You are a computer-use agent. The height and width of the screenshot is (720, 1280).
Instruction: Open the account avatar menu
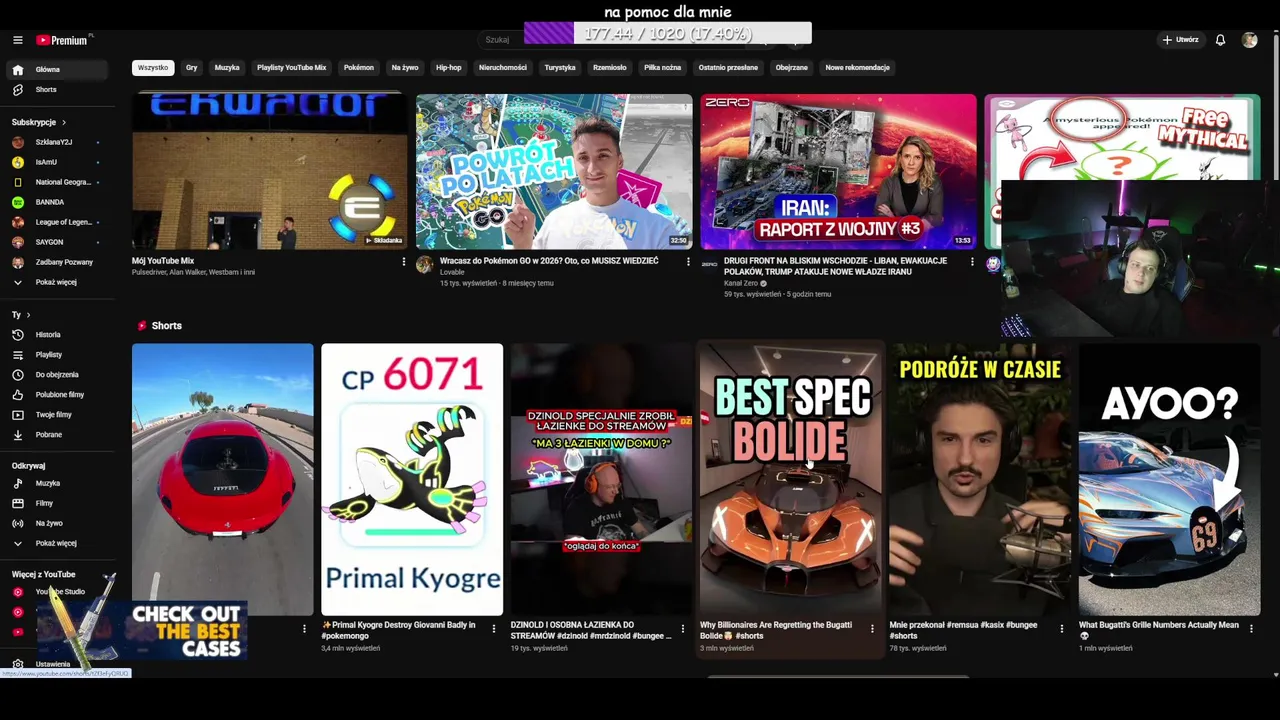point(1249,40)
